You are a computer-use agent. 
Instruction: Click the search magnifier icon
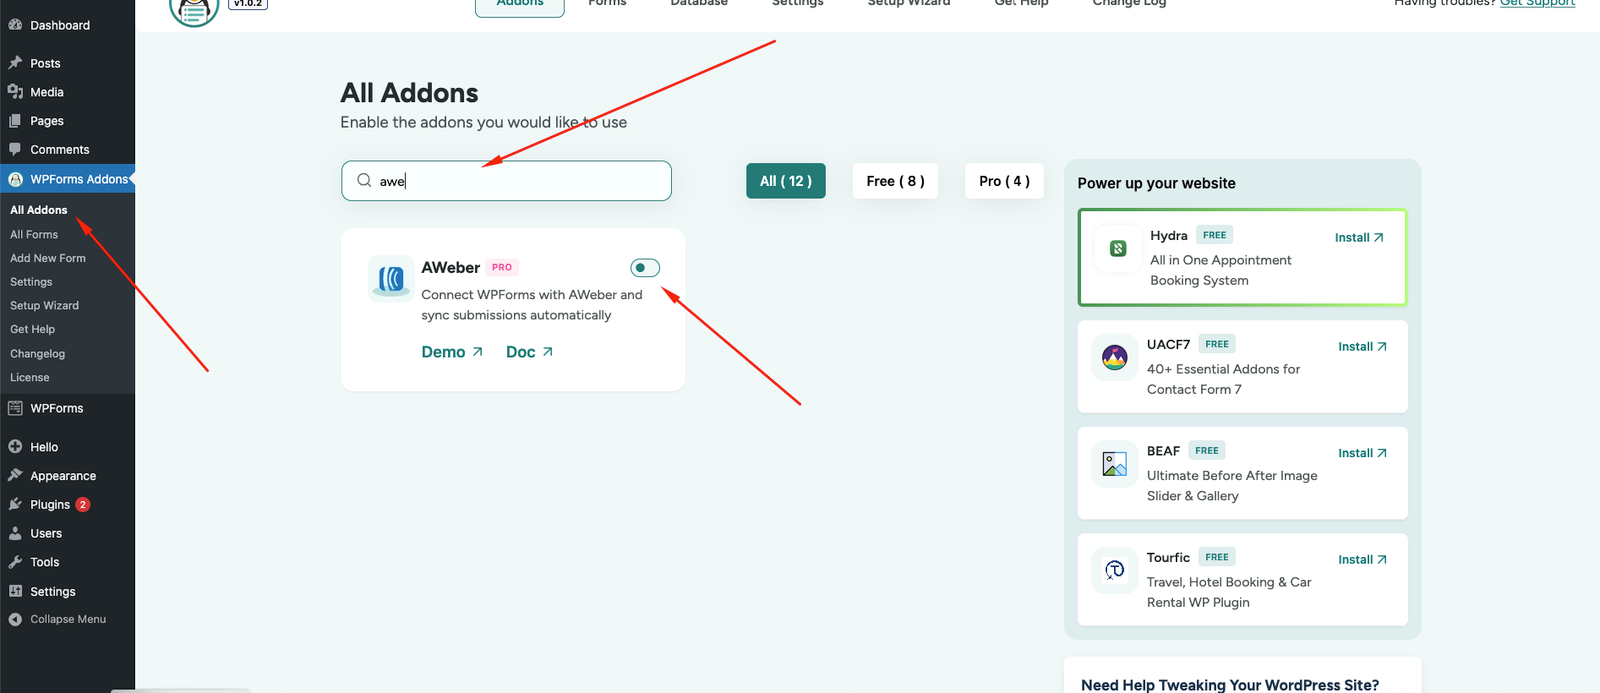[364, 181]
